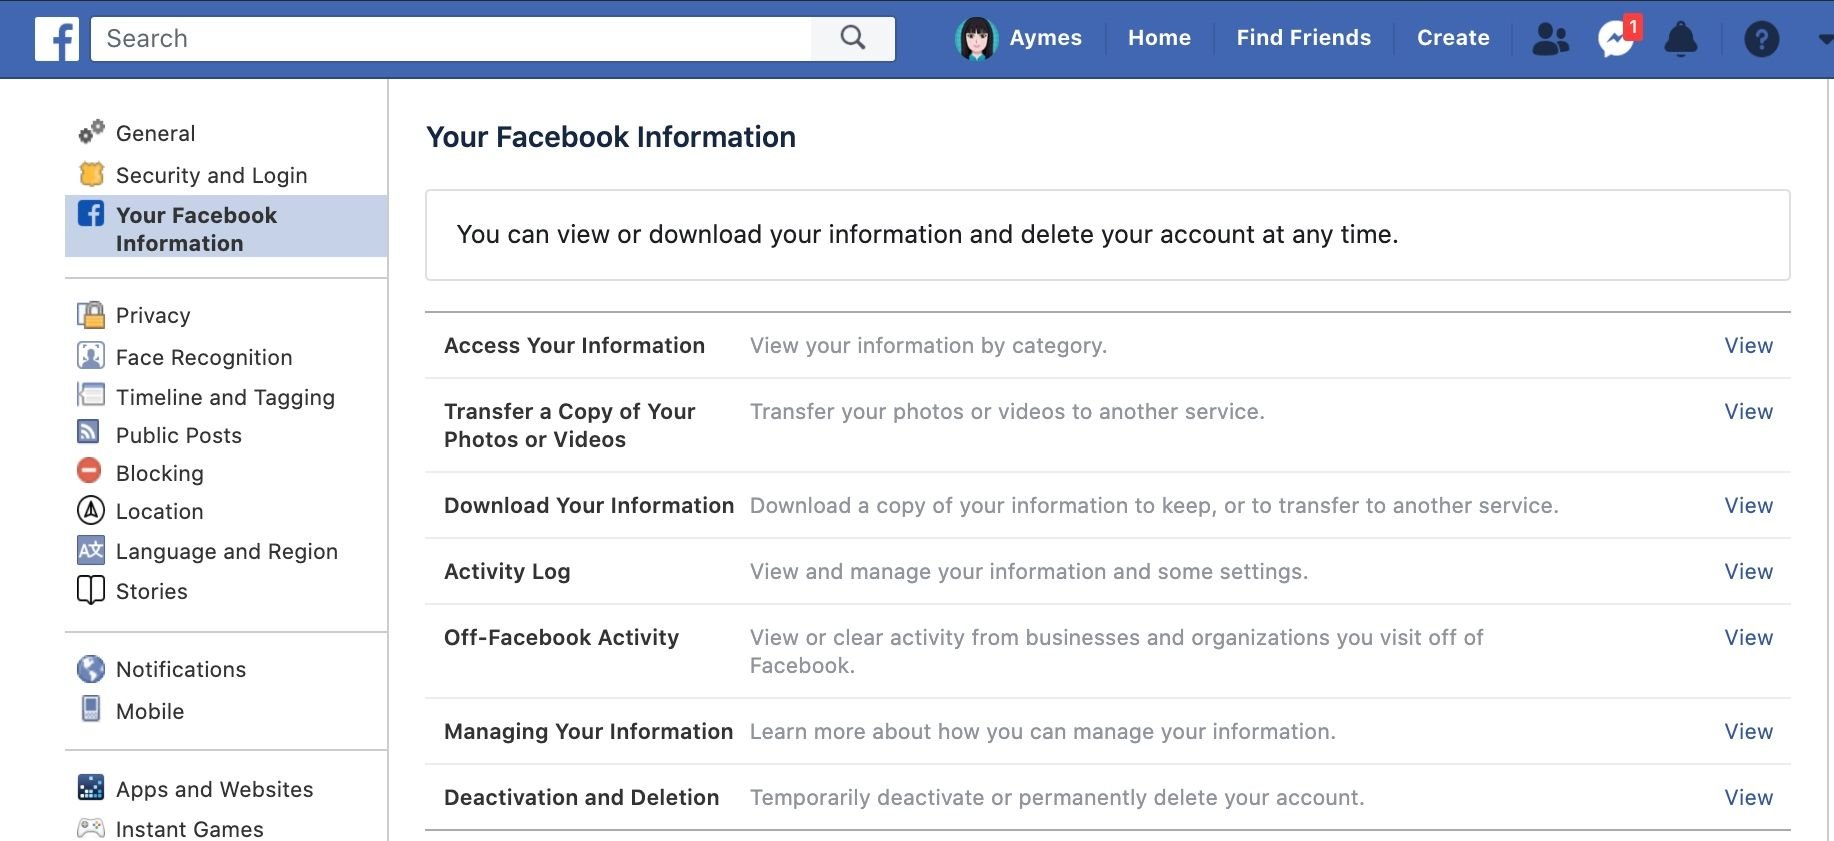Click the Search input field
This screenshot has width=1834, height=841.
coord(450,39)
